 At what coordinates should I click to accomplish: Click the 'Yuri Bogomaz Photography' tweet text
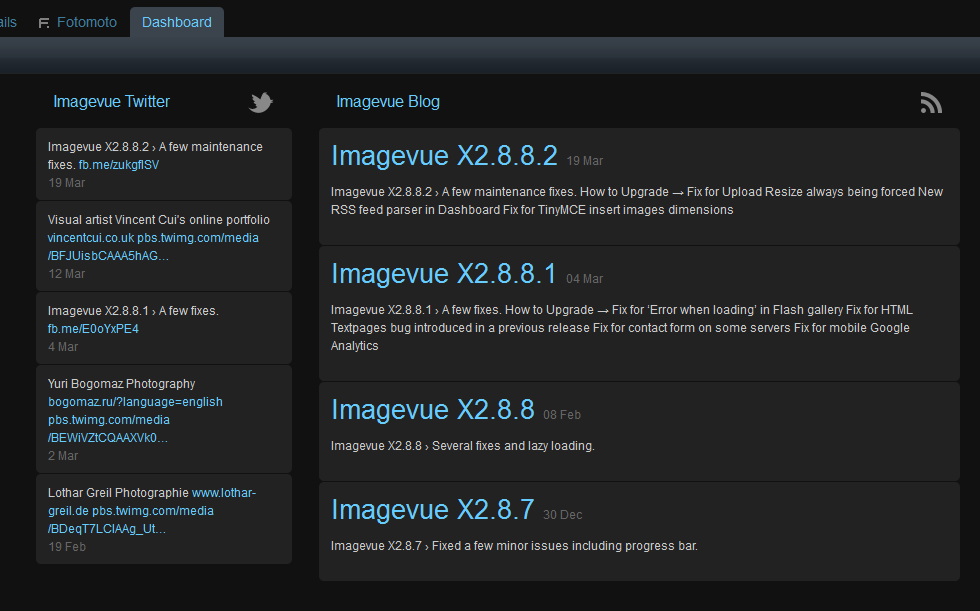[x=121, y=384]
